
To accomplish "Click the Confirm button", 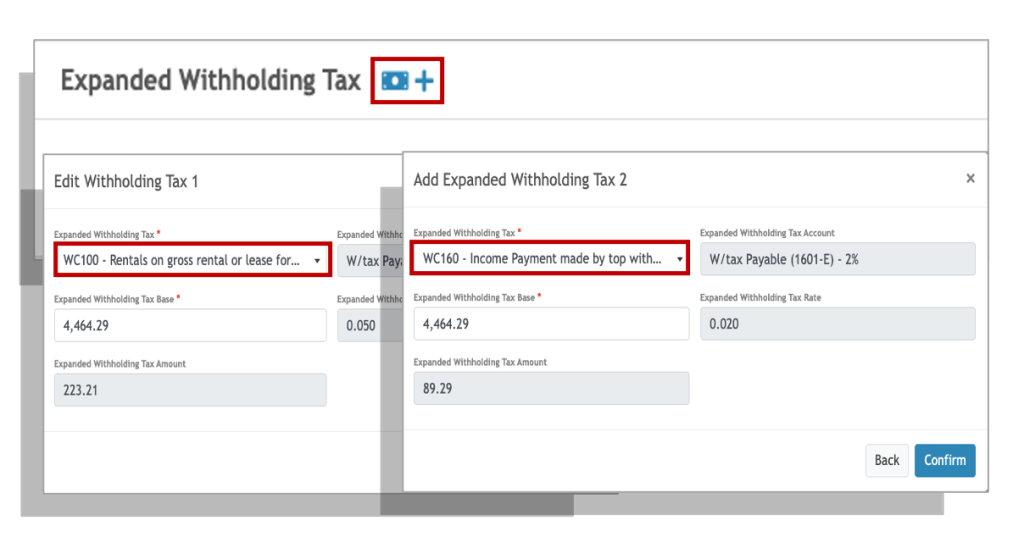I will click(944, 460).
